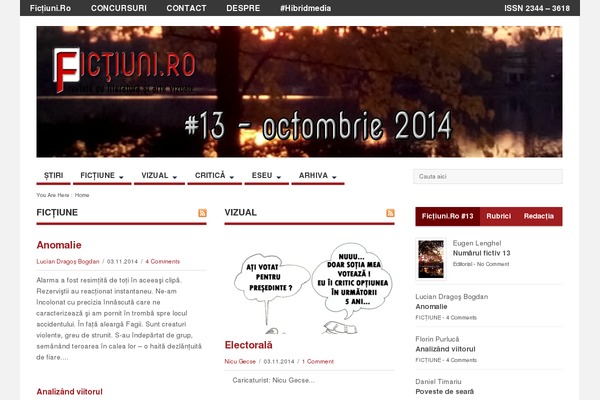Open the Electorală article title
The height and width of the screenshot is (400, 600).
coord(248,345)
